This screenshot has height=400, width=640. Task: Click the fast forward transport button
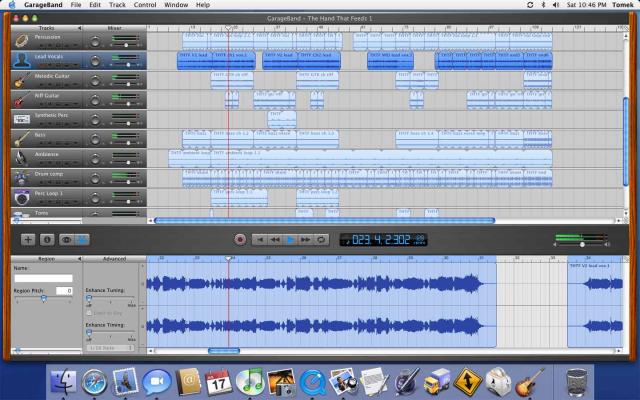click(x=306, y=240)
